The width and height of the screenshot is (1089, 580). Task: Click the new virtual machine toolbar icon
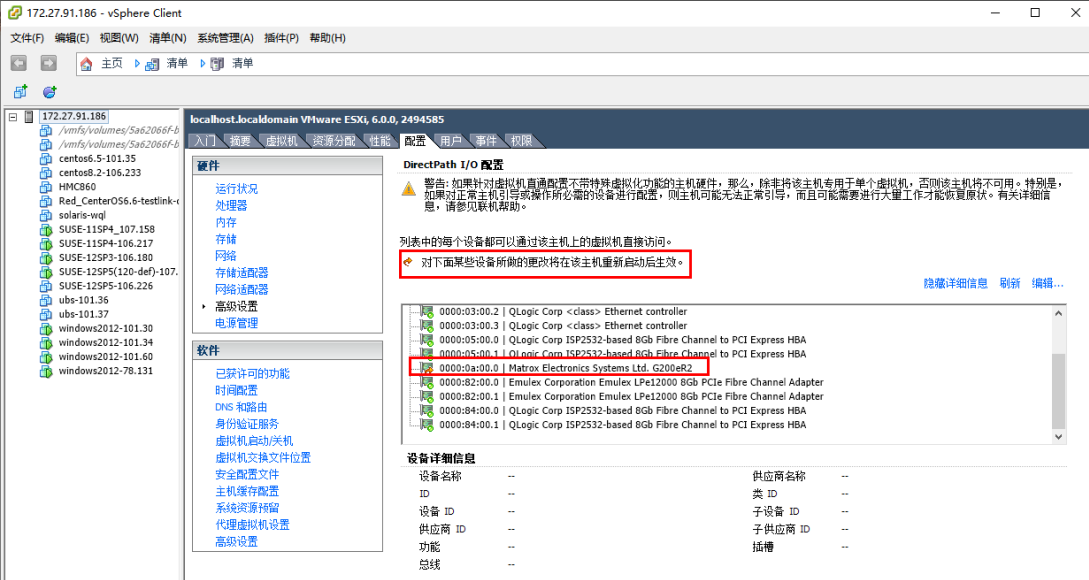pos(20,92)
